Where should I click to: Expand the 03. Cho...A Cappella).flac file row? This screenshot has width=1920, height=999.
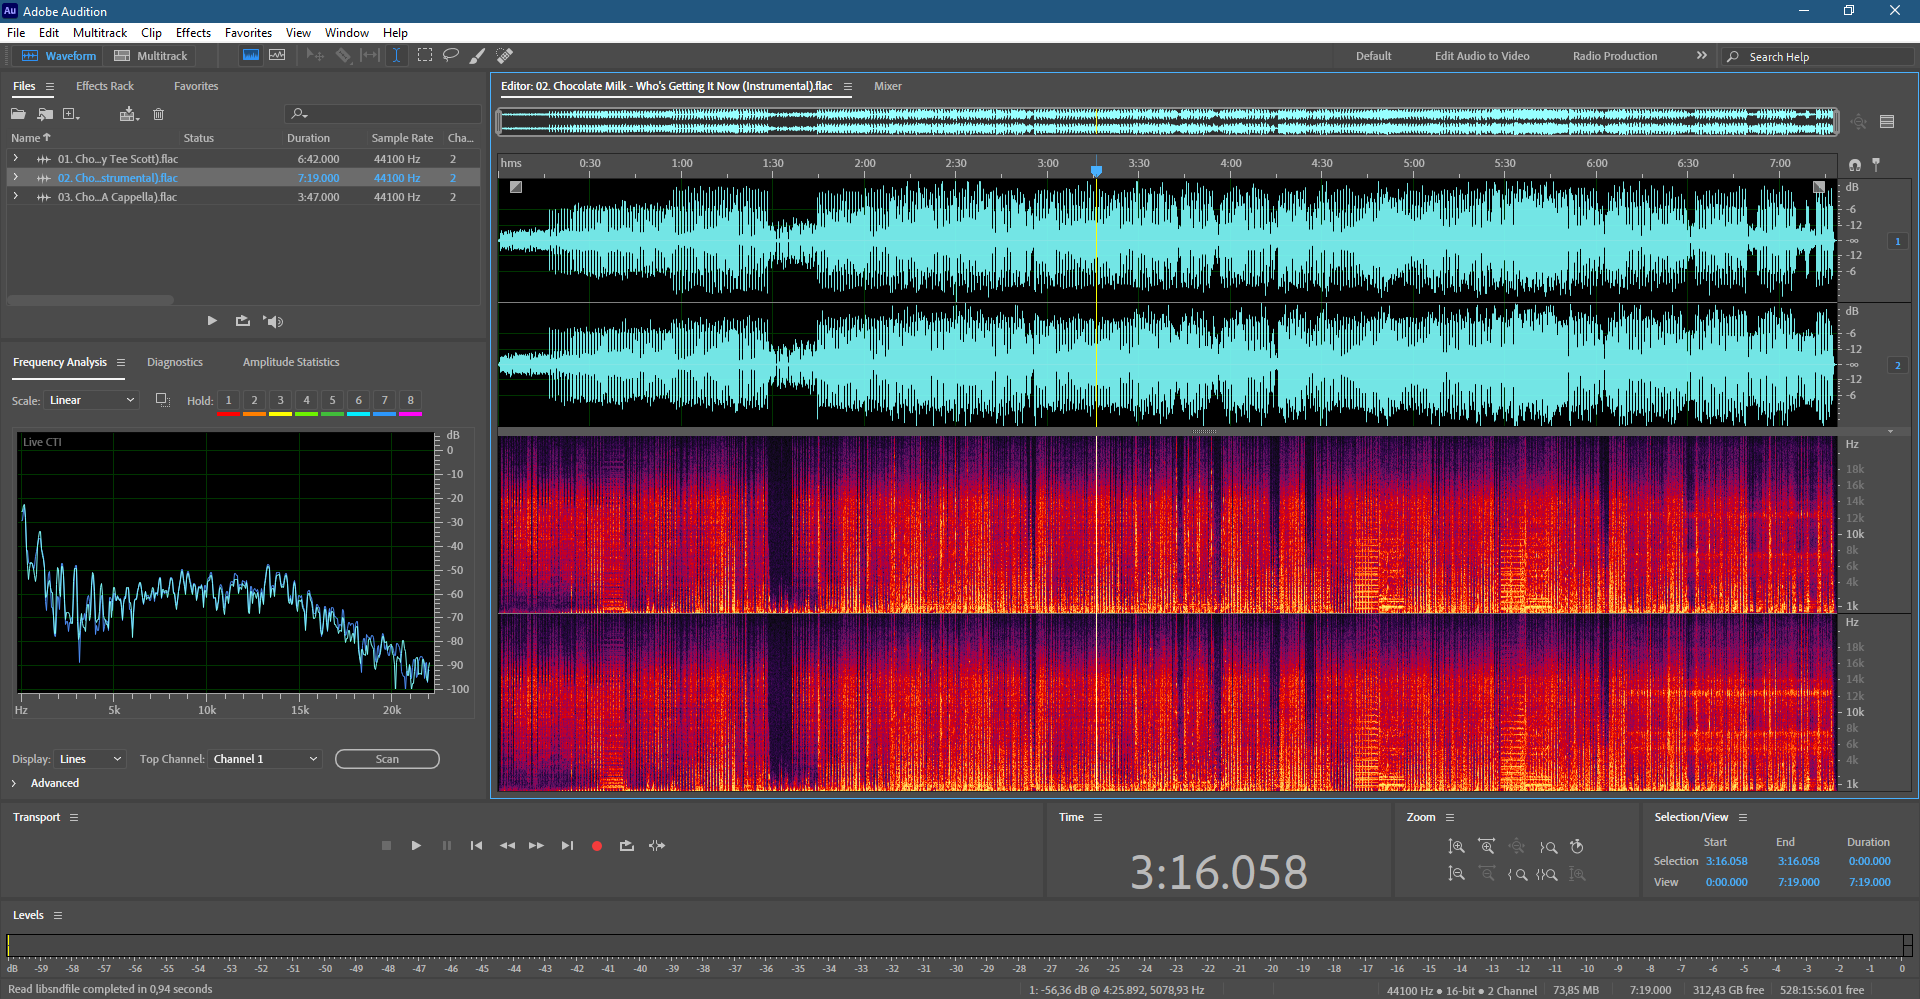(15, 196)
